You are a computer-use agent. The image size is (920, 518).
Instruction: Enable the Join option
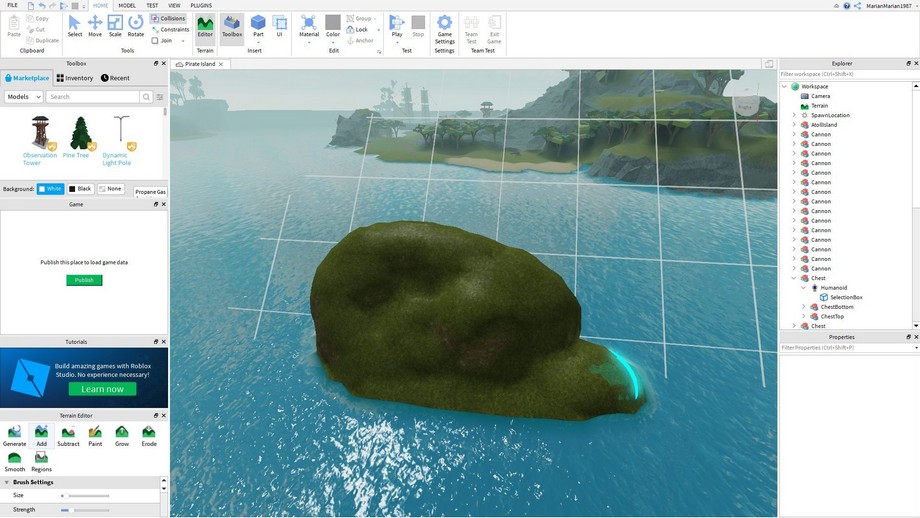(155, 41)
